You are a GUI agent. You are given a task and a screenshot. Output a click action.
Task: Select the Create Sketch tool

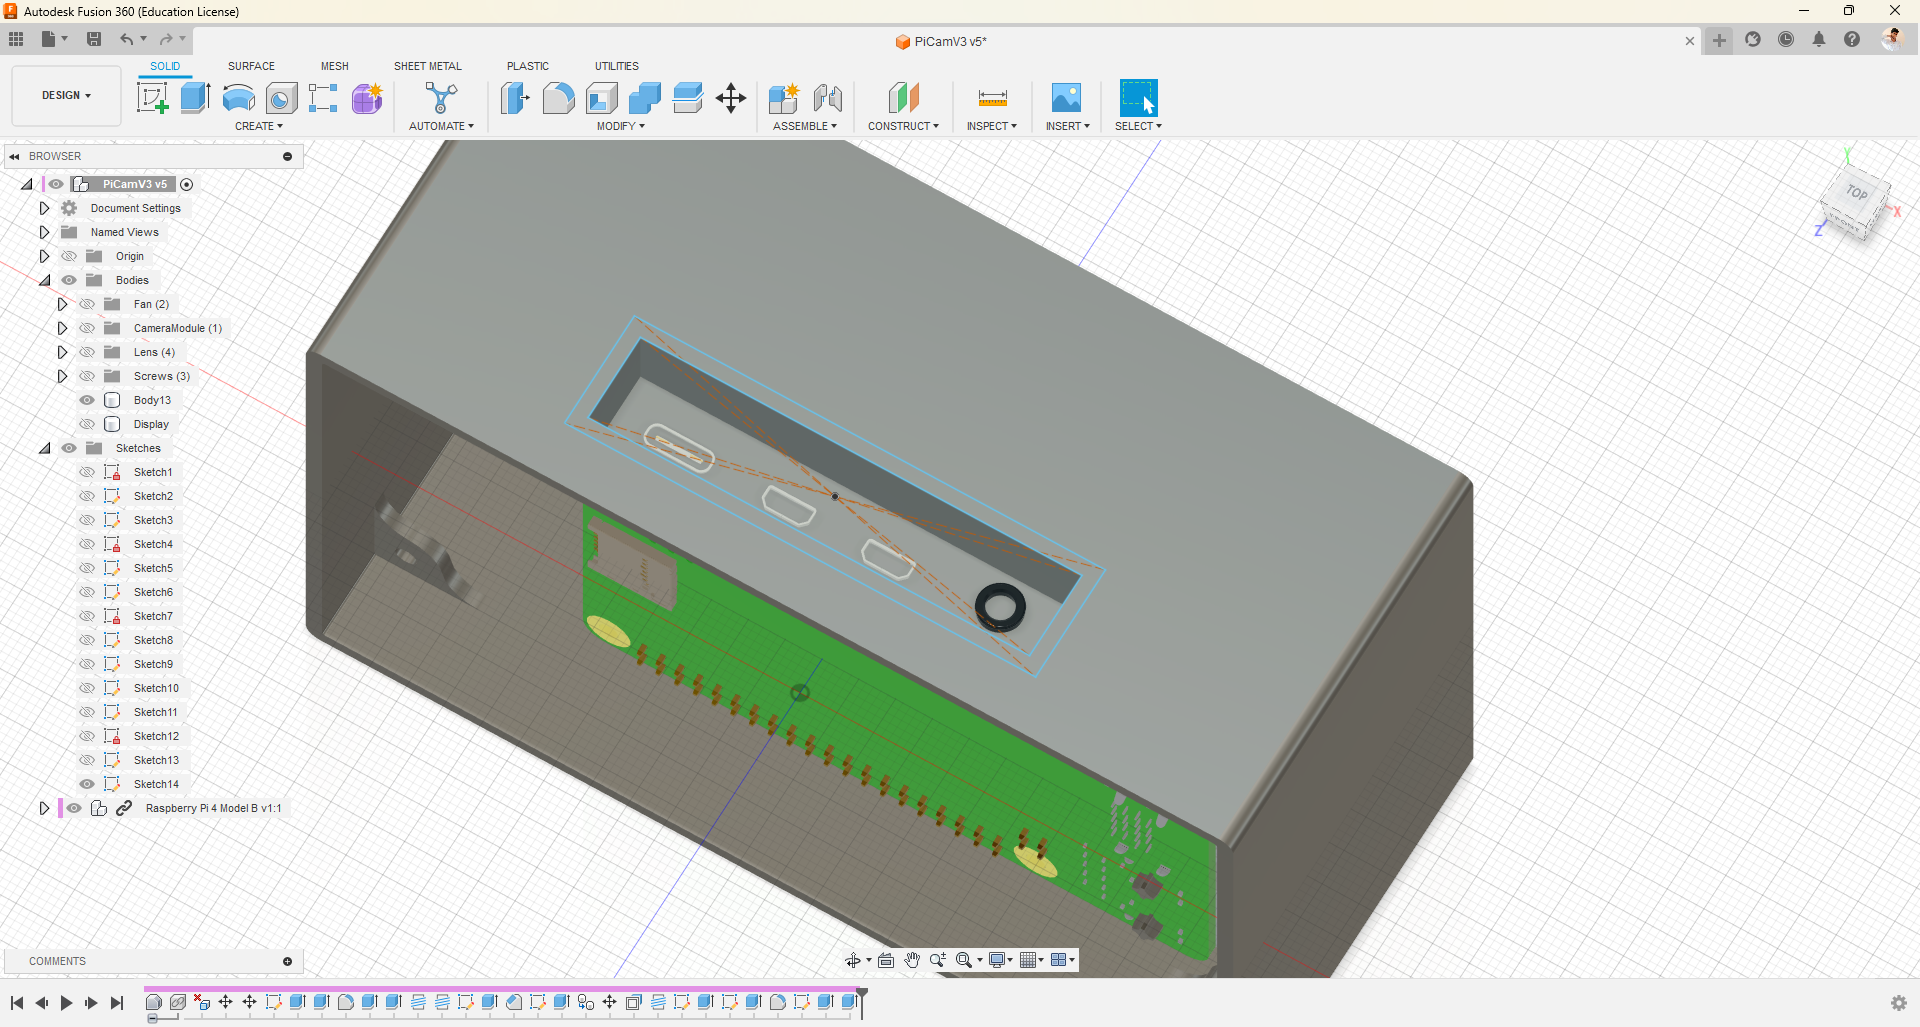[x=152, y=98]
